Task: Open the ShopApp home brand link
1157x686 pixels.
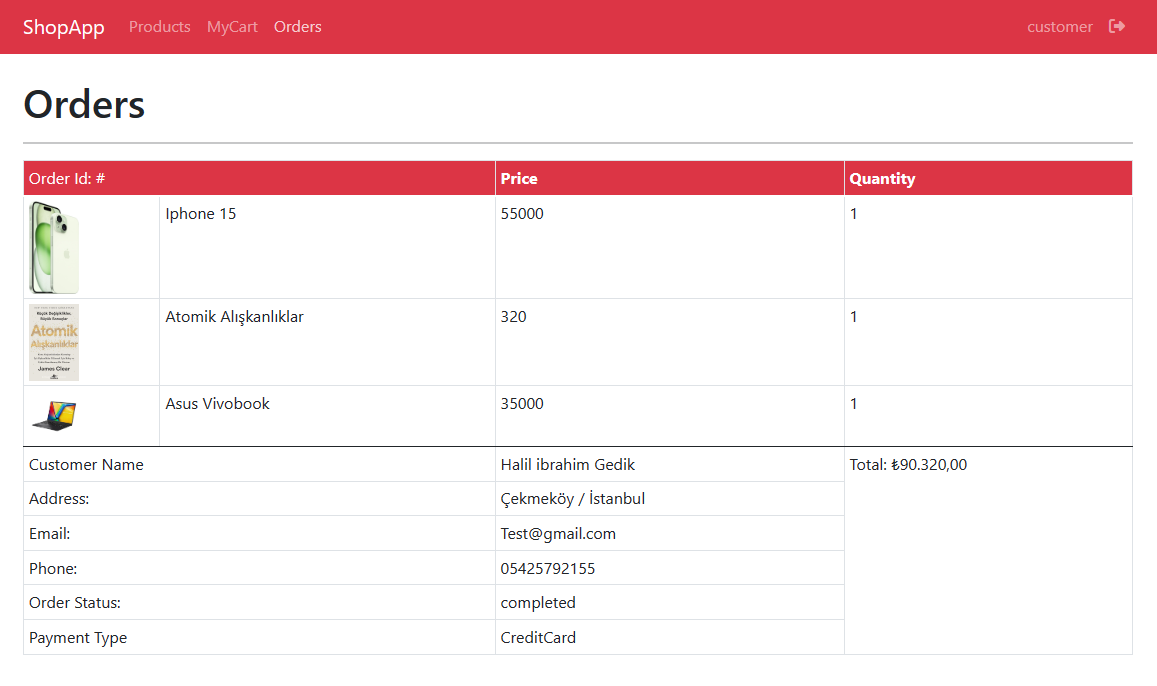Action: click(63, 27)
